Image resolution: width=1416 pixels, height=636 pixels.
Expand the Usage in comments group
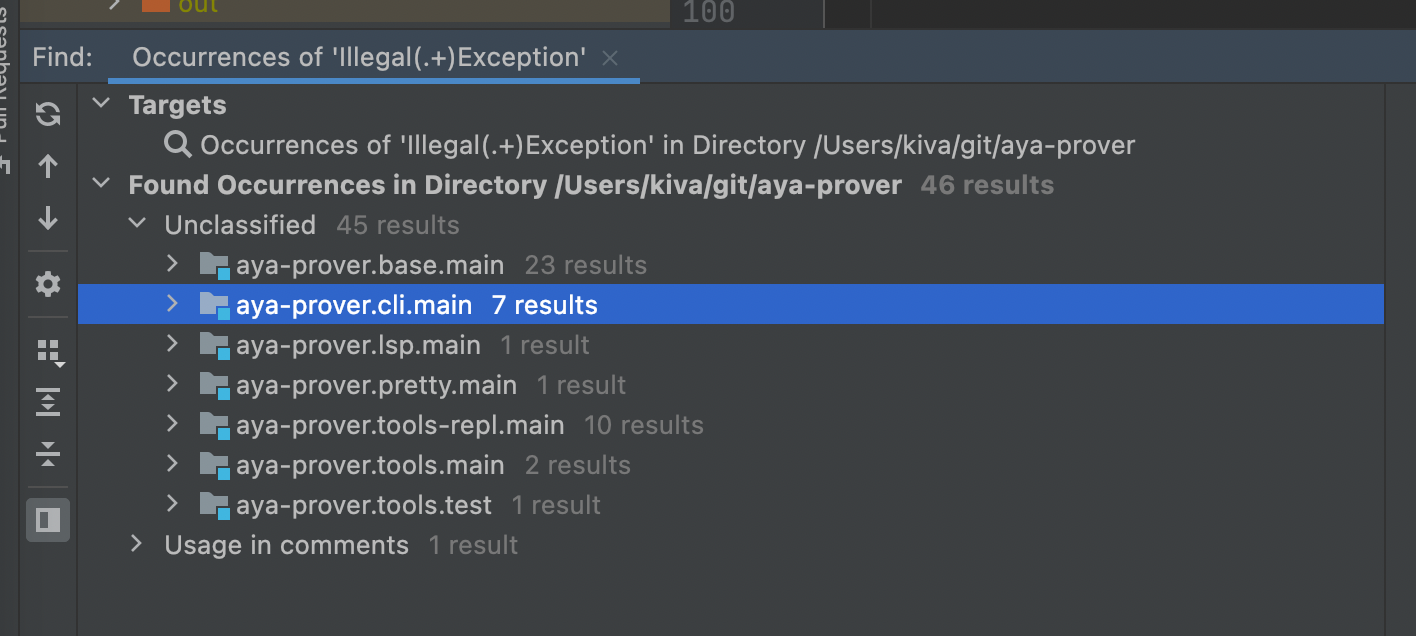tap(136, 544)
